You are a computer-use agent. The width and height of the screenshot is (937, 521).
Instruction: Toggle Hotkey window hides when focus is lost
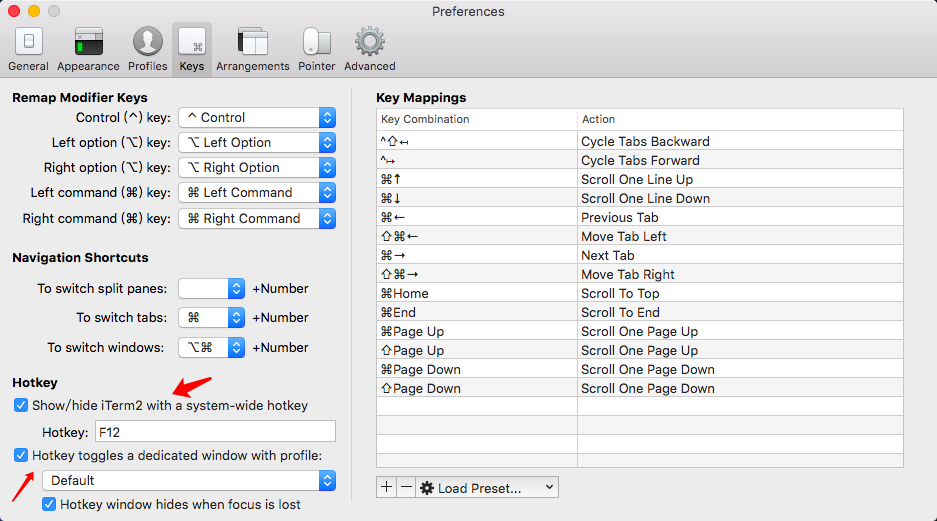pos(49,505)
